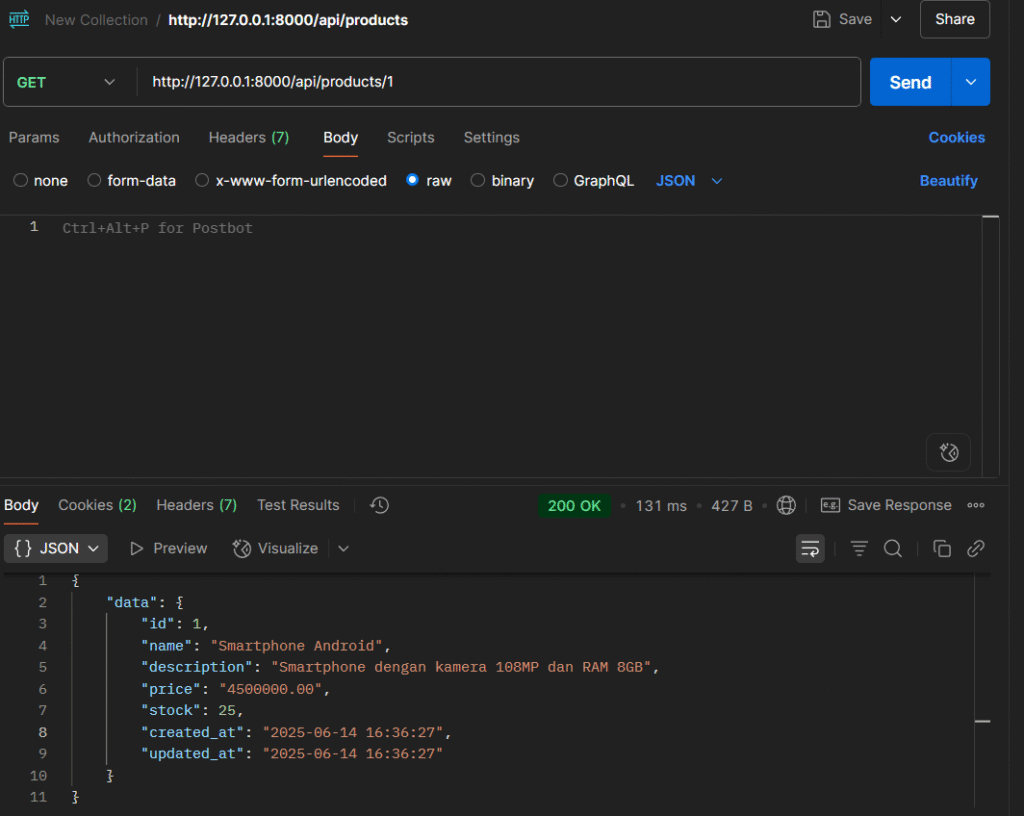
Task: Choose the GraphQL body radio option
Action: 561,181
